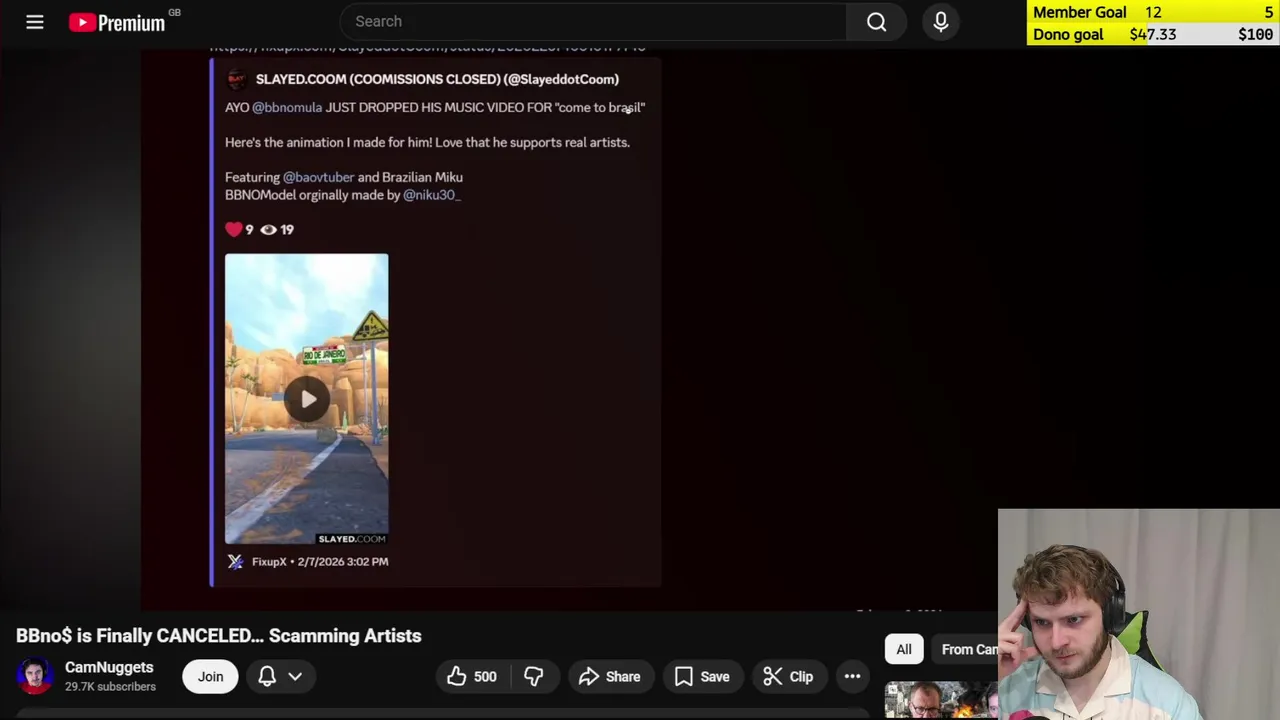This screenshot has width=1280, height=720.
Task: Open the @niku30_ mention link
Action: tap(432, 195)
